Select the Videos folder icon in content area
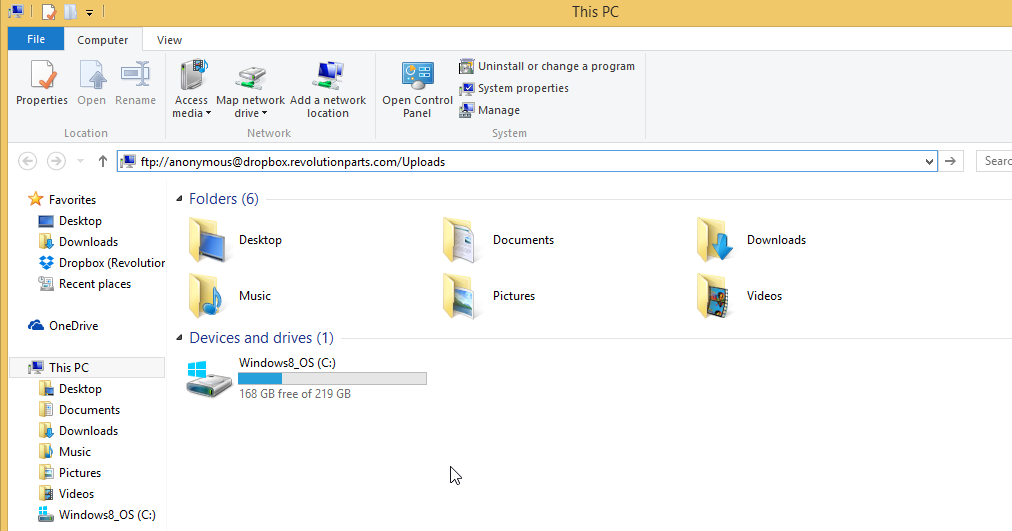 [x=715, y=296]
